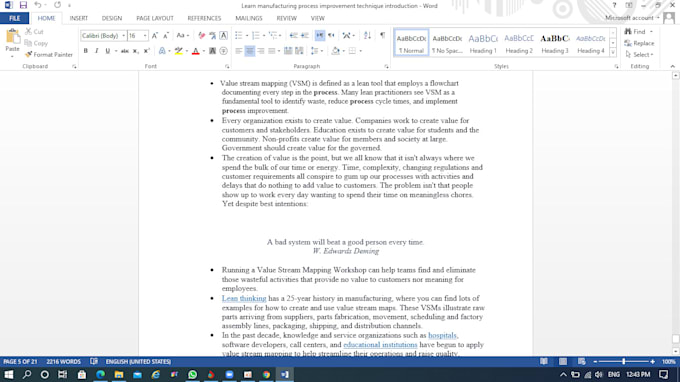Switch to the PAGE LAYOUT tab
The height and width of the screenshot is (382, 680).
[155, 18]
